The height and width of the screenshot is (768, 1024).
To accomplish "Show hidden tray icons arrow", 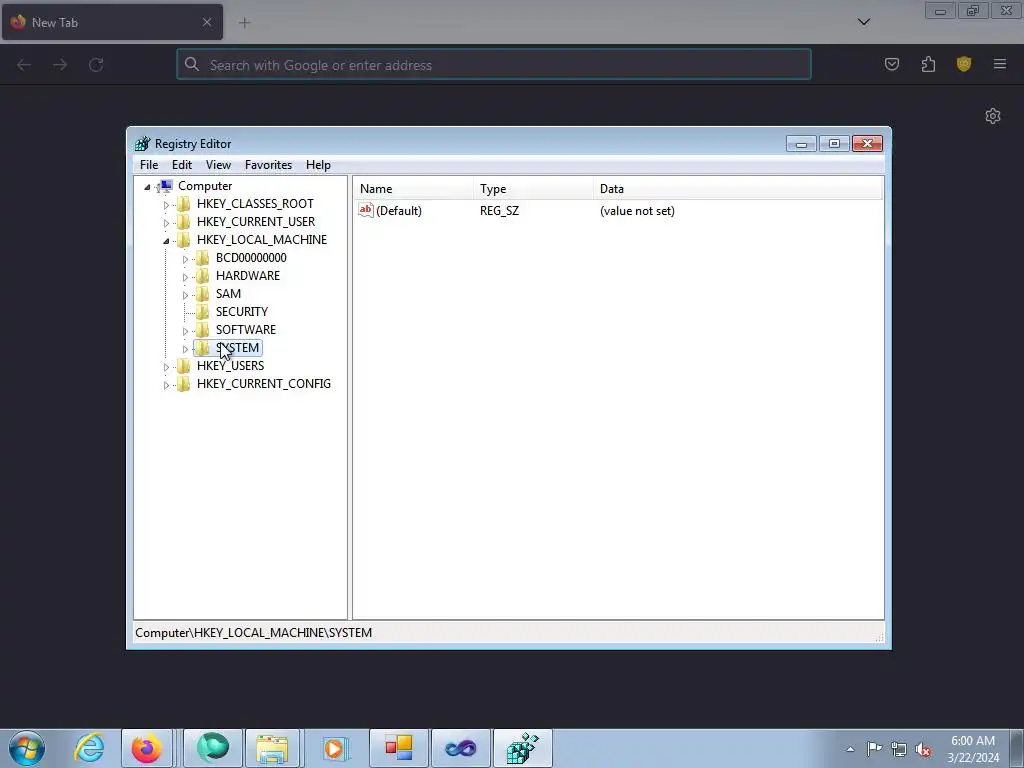I will tap(850, 749).
